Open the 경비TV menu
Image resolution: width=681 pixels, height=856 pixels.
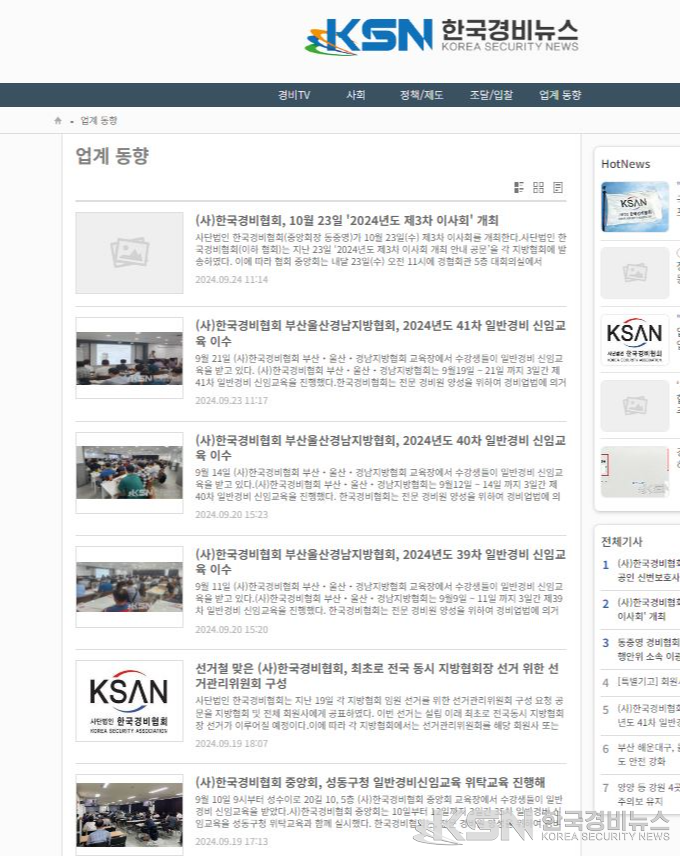point(294,95)
